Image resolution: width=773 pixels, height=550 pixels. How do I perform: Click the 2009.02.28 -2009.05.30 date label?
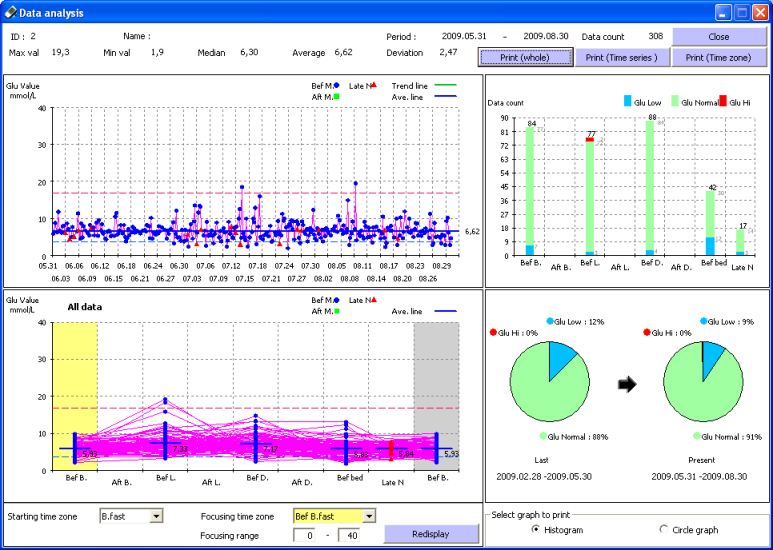tap(544, 477)
